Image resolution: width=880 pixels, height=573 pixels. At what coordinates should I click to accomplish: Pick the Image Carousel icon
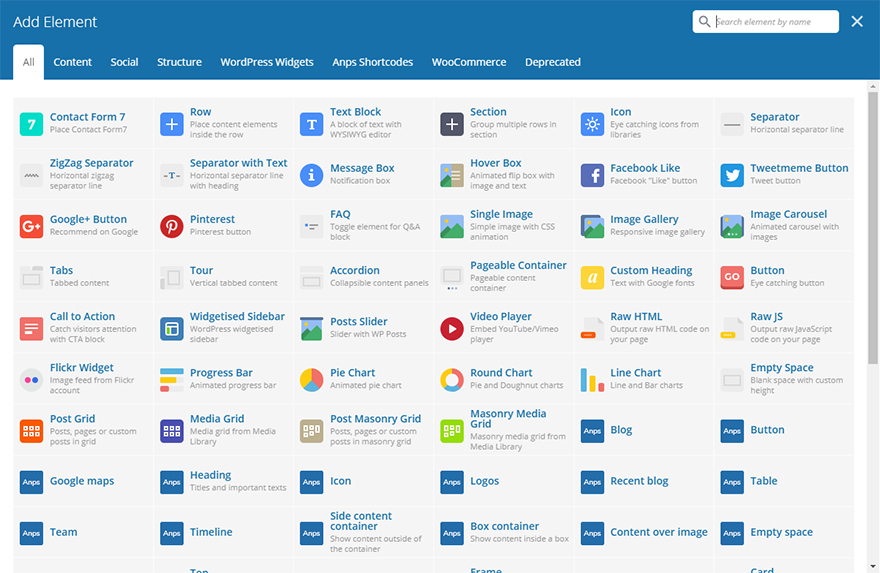732,226
